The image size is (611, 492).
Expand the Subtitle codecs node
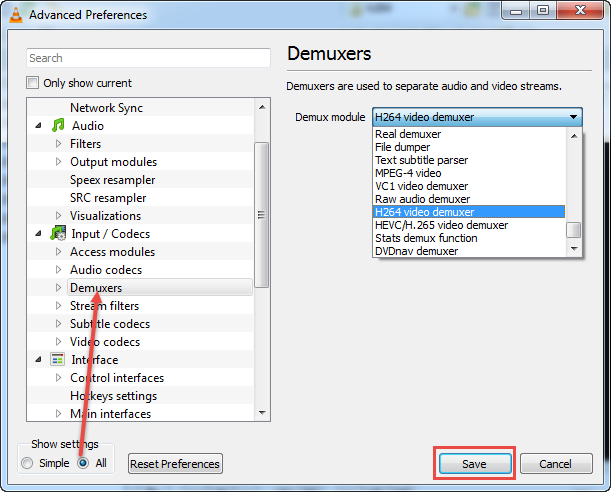(58, 323)
